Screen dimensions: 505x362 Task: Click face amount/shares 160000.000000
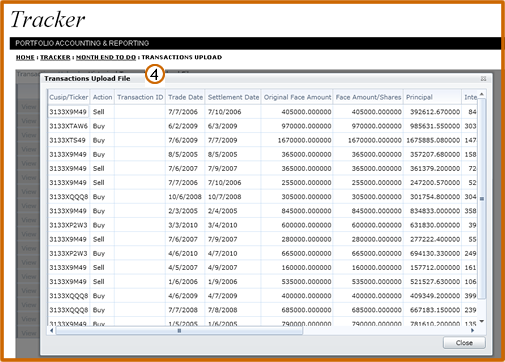[377, 267]
